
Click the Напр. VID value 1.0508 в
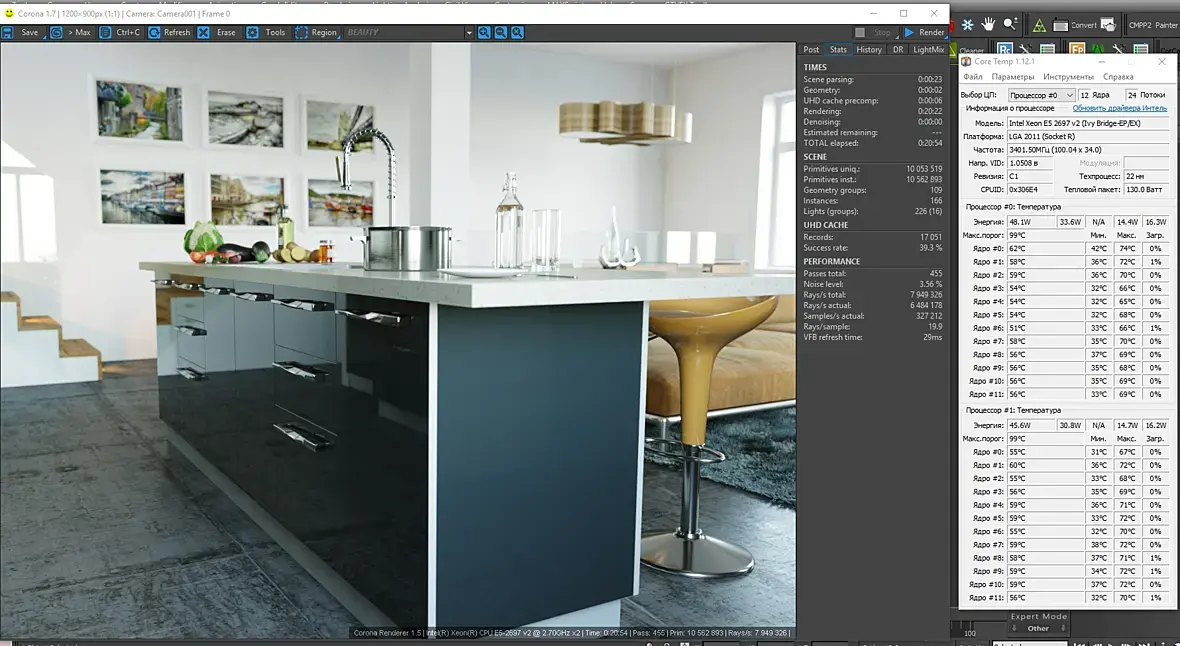(x=1030, y=163)
